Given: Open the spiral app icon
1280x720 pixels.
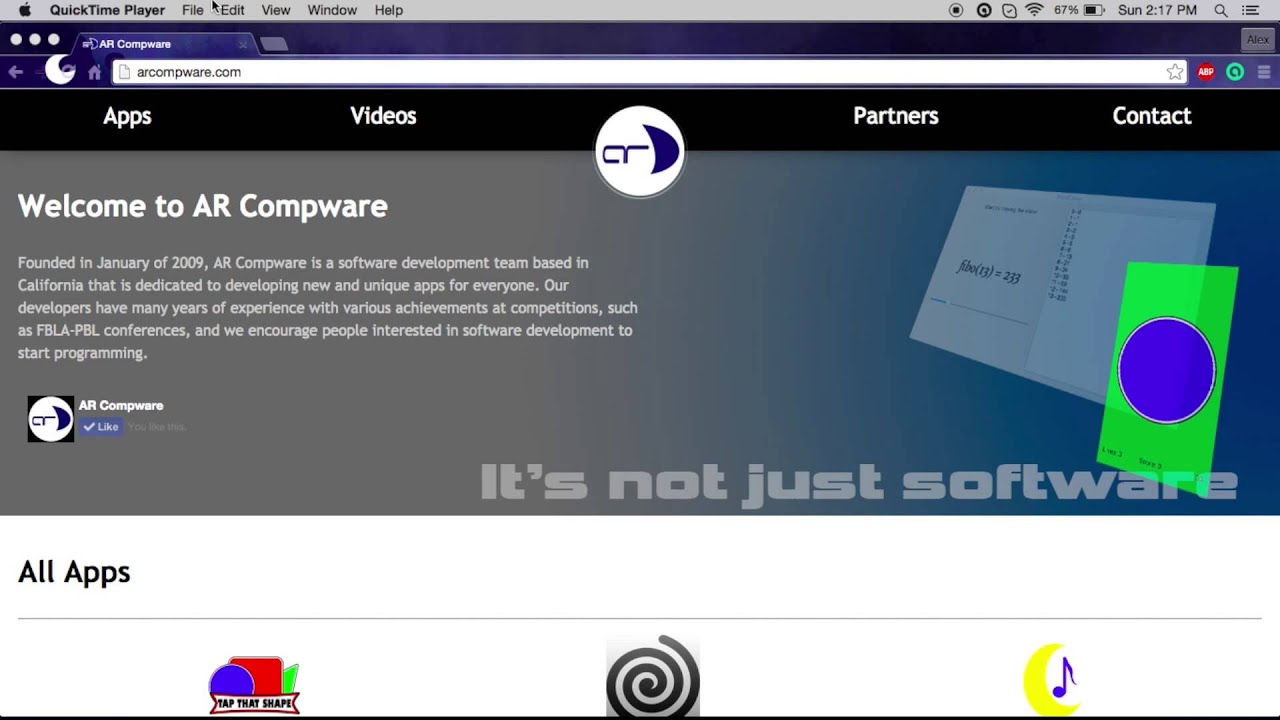Looking at the screenshot, I should (653, 677).
